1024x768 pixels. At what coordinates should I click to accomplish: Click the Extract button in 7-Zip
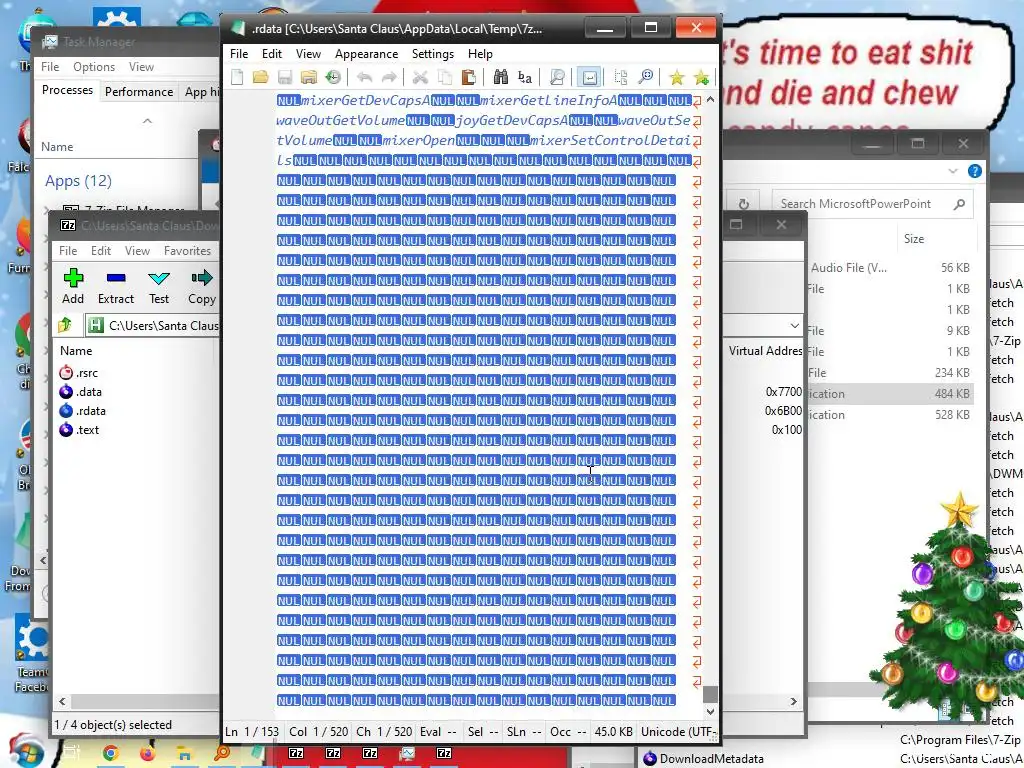116,286
